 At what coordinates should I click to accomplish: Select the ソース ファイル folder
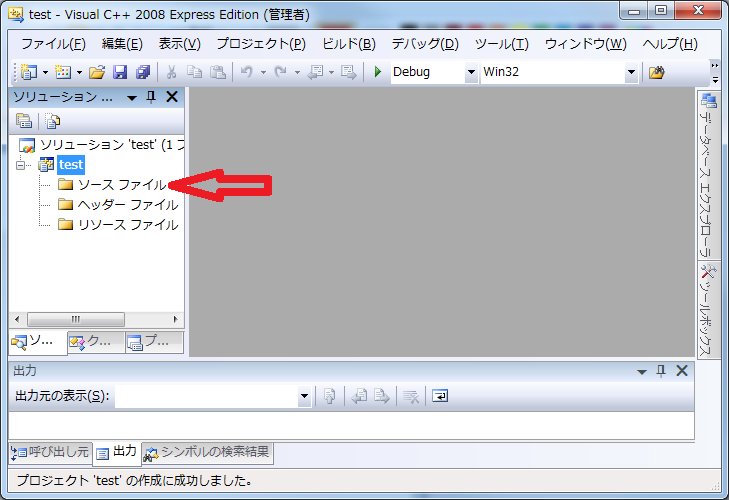(x=121, y=185)
